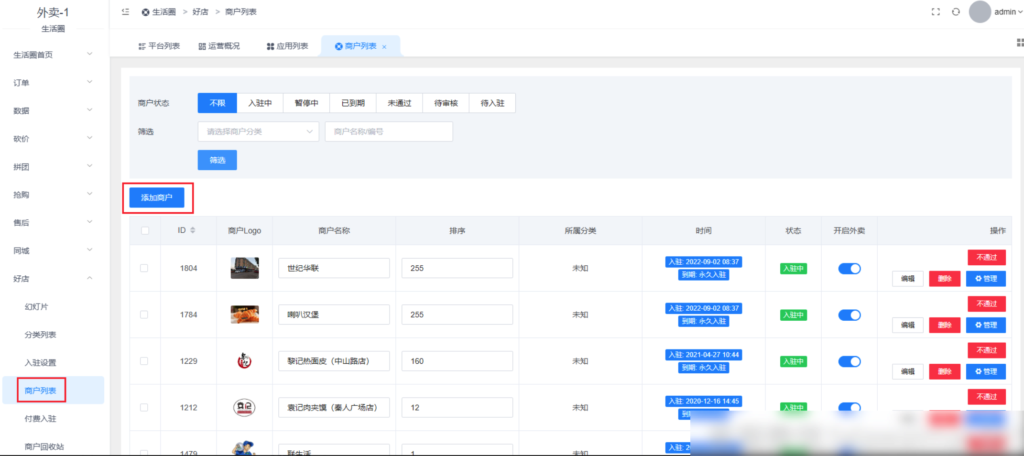Enter fullscreen using the header icon
Viewport: 1024px width, 456px height.
935,12
